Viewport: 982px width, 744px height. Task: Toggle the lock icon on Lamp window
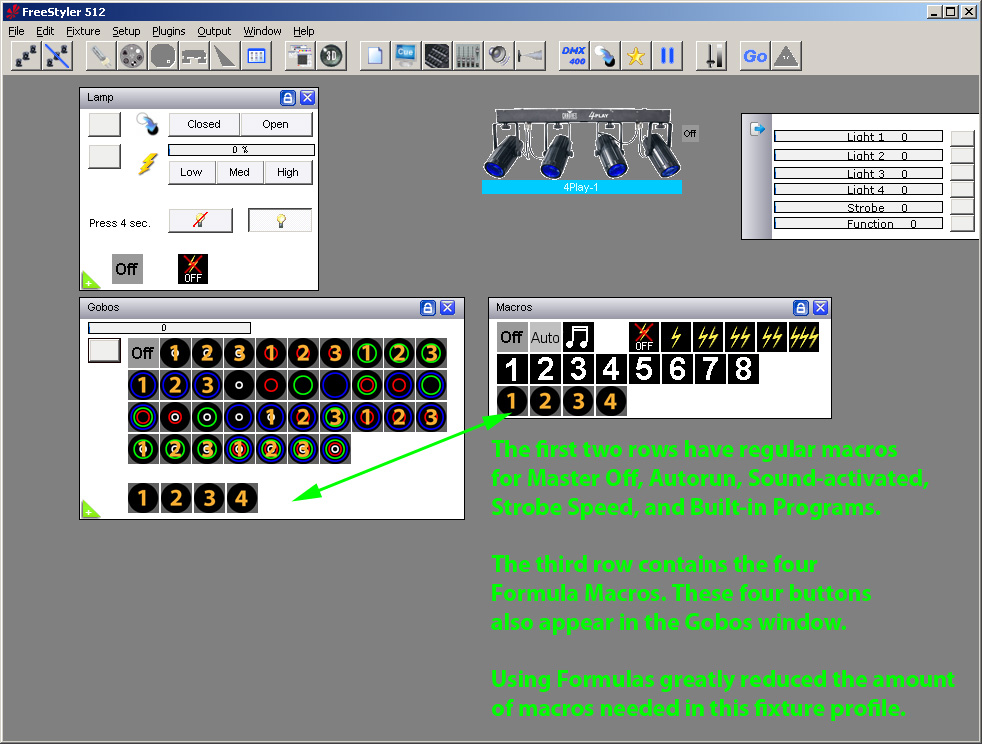(x=287, y=98)
